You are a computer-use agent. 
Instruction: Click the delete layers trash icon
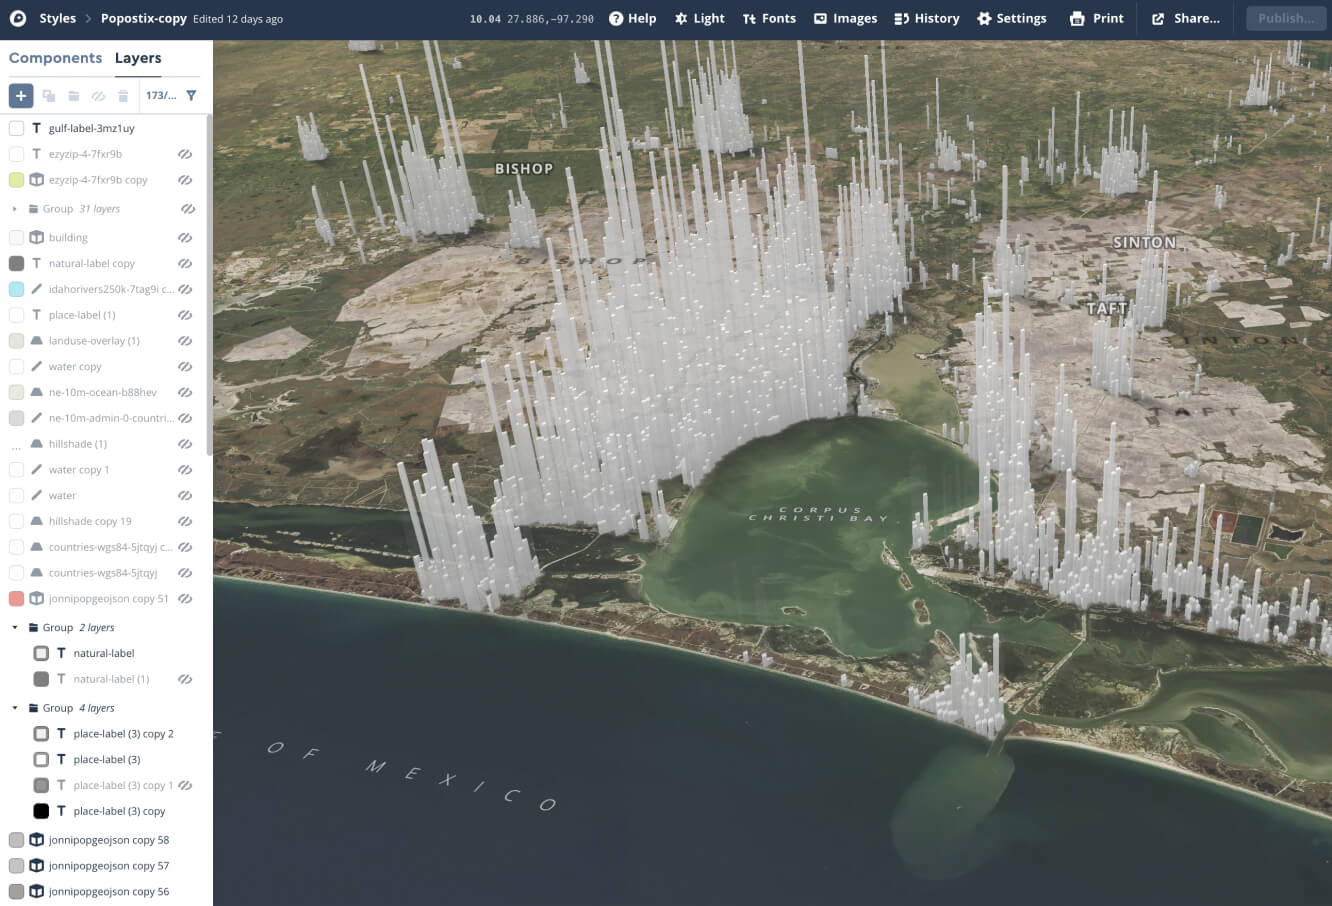[x=123, y=96]
